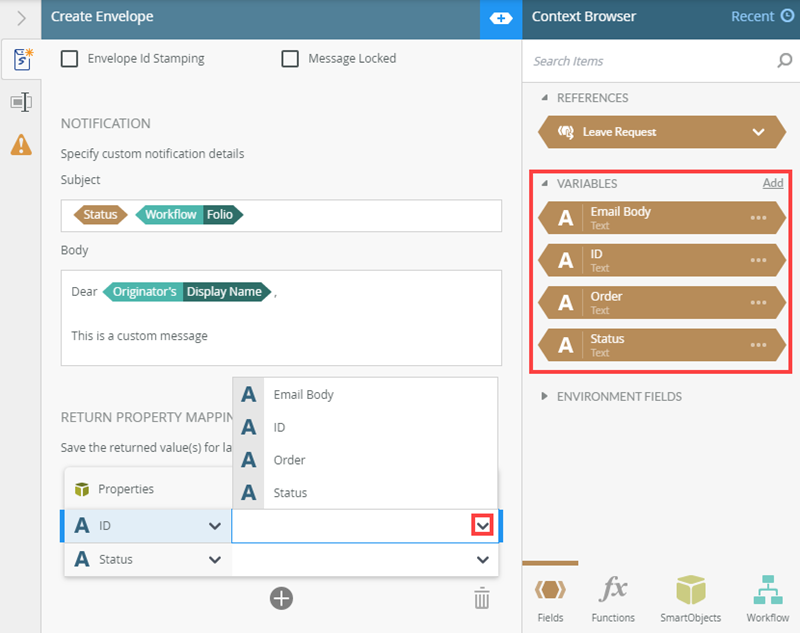Expand the ENVIRONMENT FIELDS section
The height and width of the screenshot is (633, 800).
pyautogui.click(x=544, y=396)
